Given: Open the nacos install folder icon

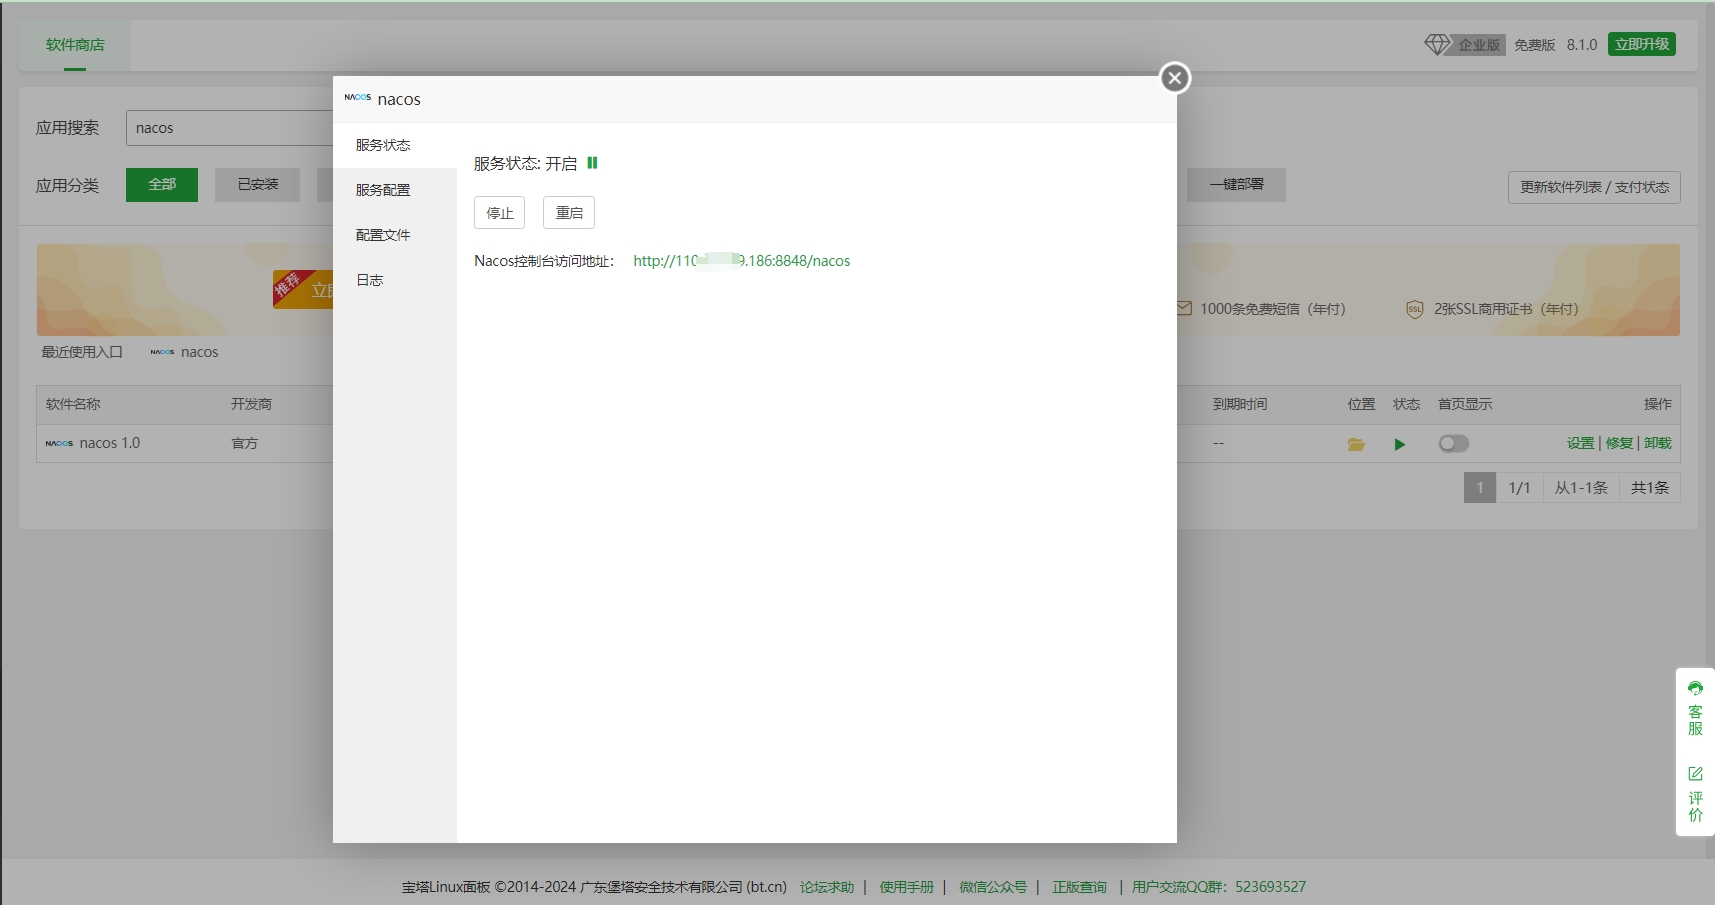Looking at the screenshot, I should [1356, 444].
